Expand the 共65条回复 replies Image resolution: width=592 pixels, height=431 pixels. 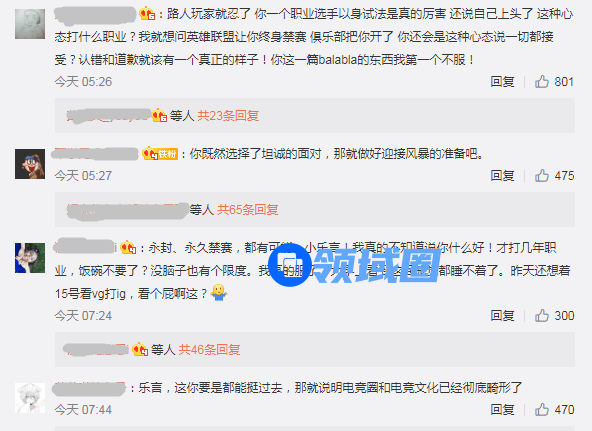pos(248,209)
